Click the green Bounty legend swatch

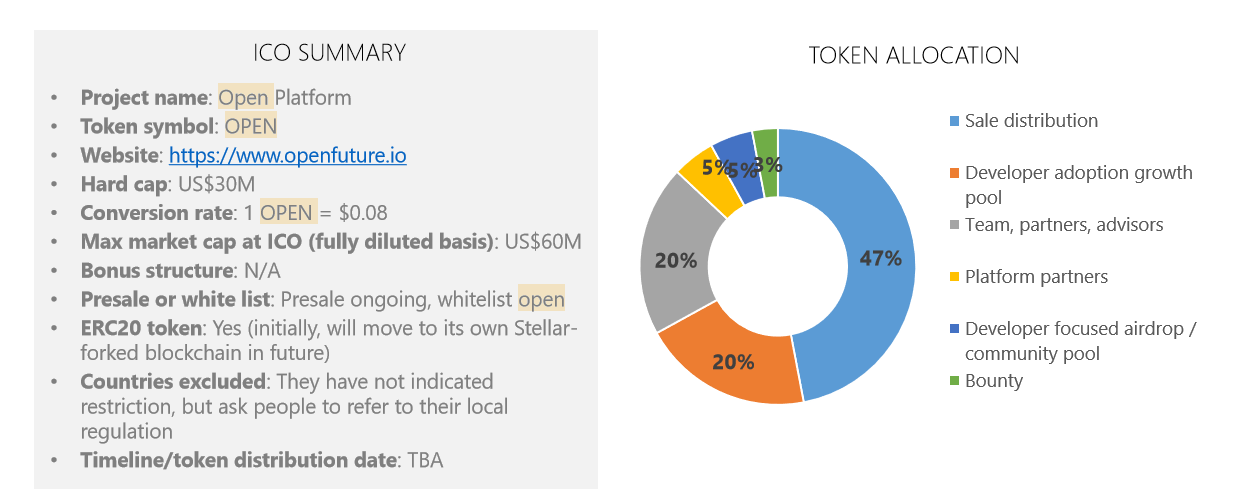[x=955, y=381]
